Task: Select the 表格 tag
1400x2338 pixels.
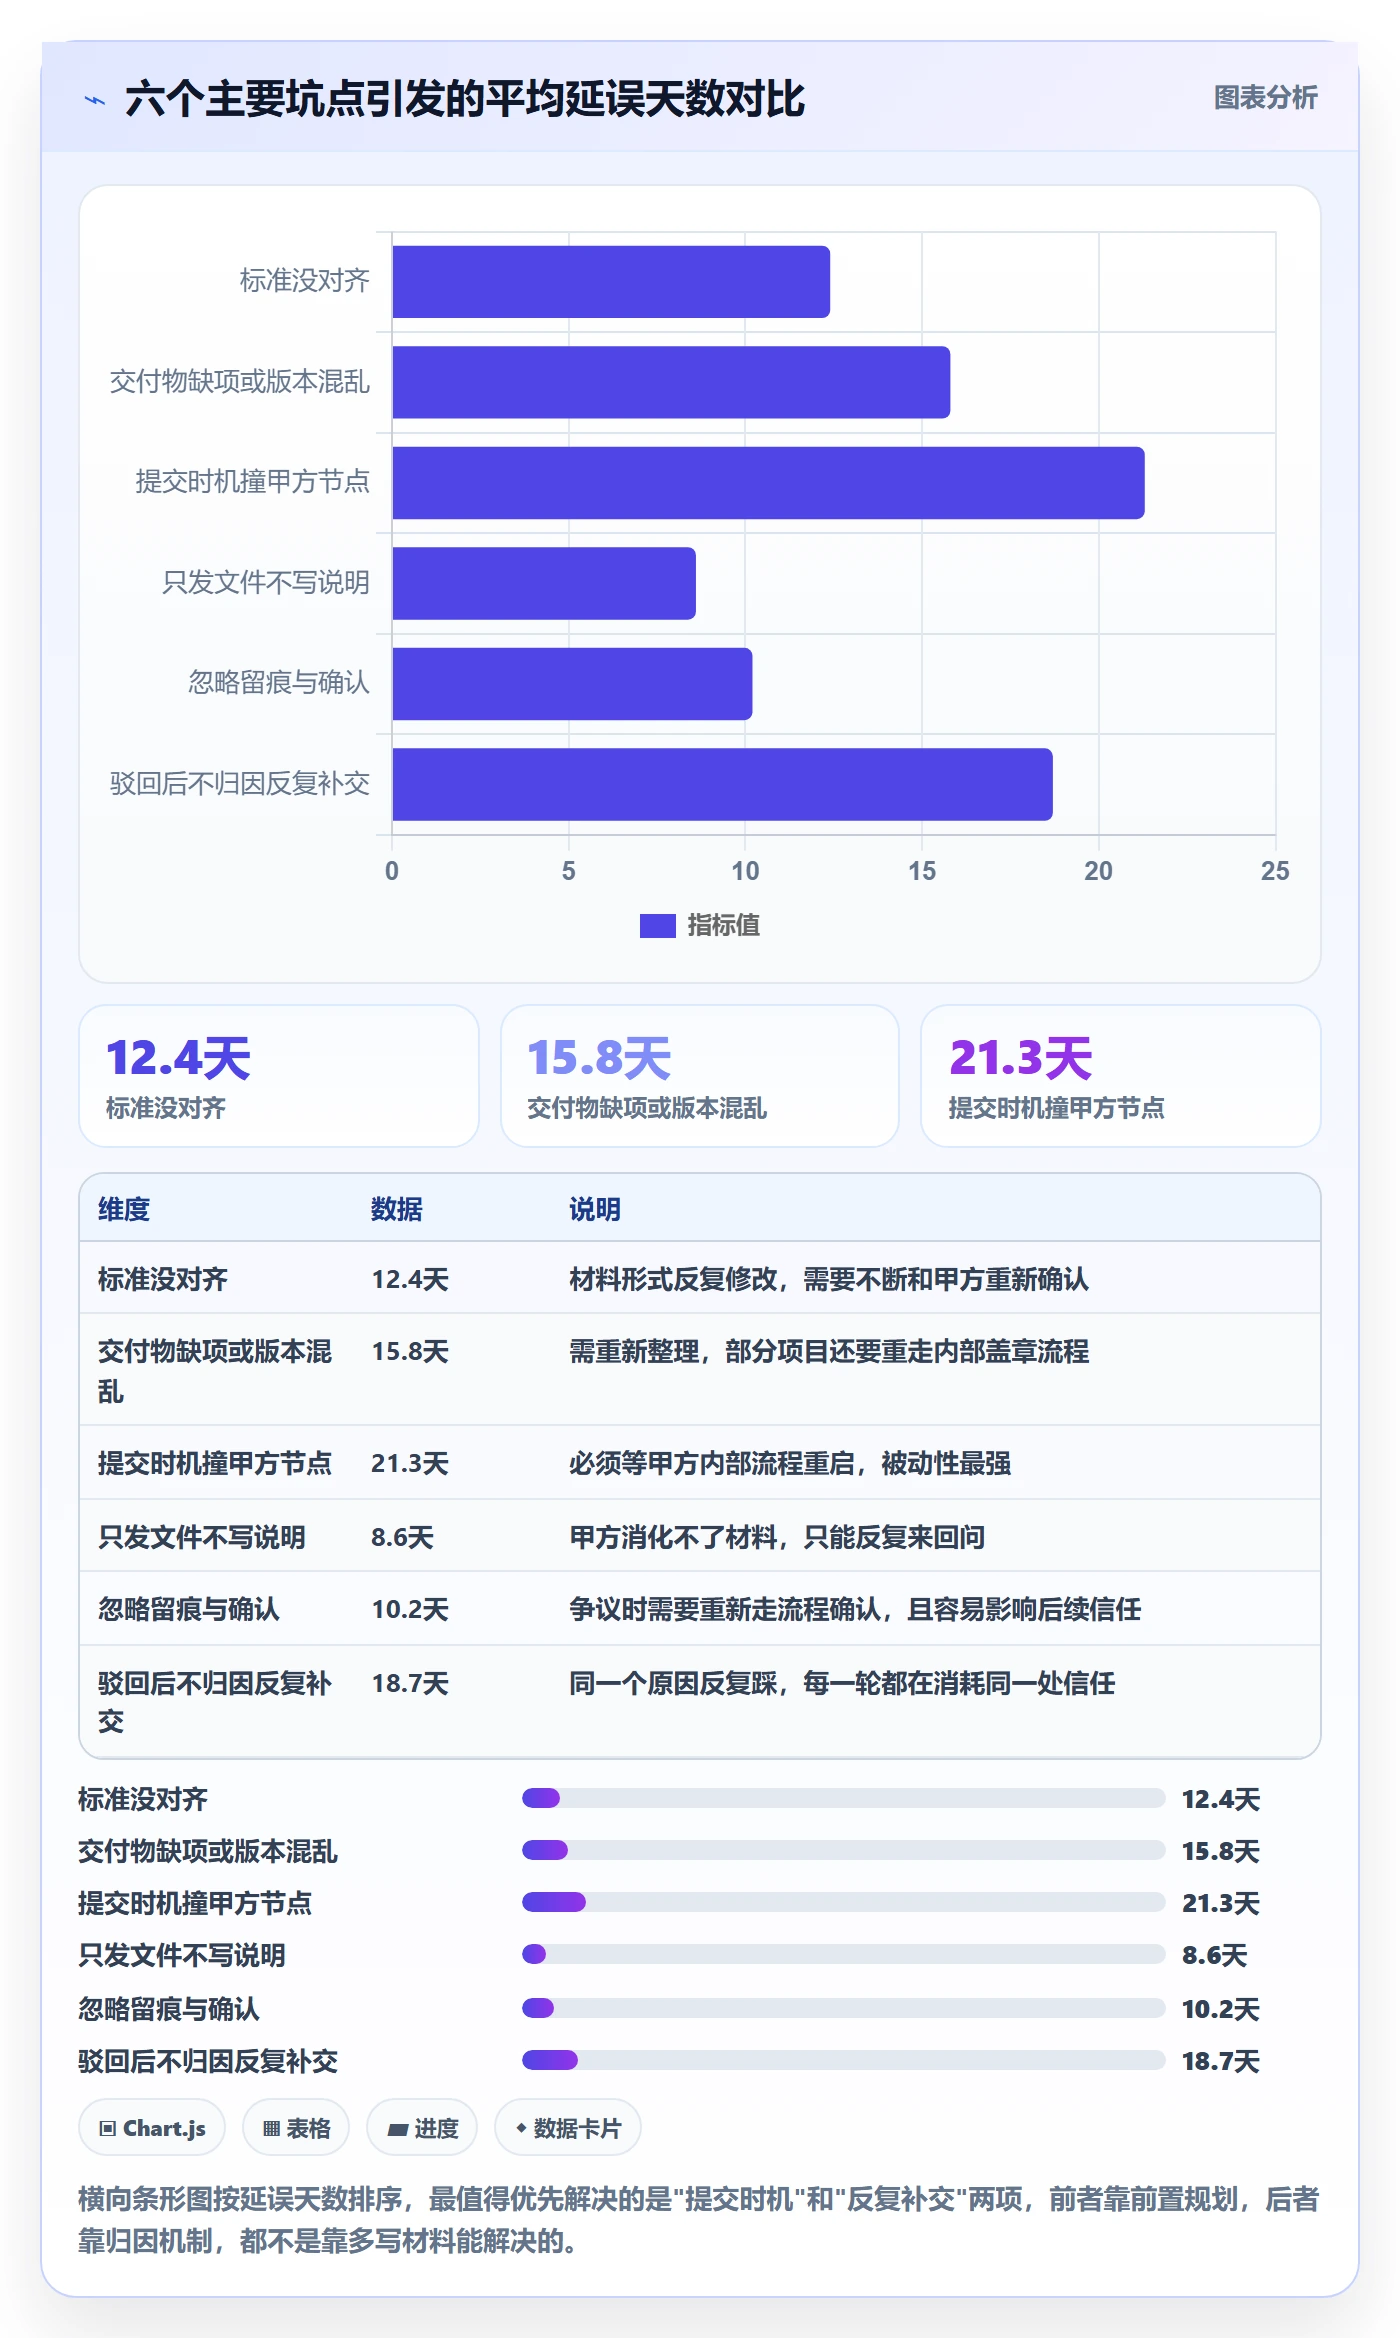Action: 296,2128
